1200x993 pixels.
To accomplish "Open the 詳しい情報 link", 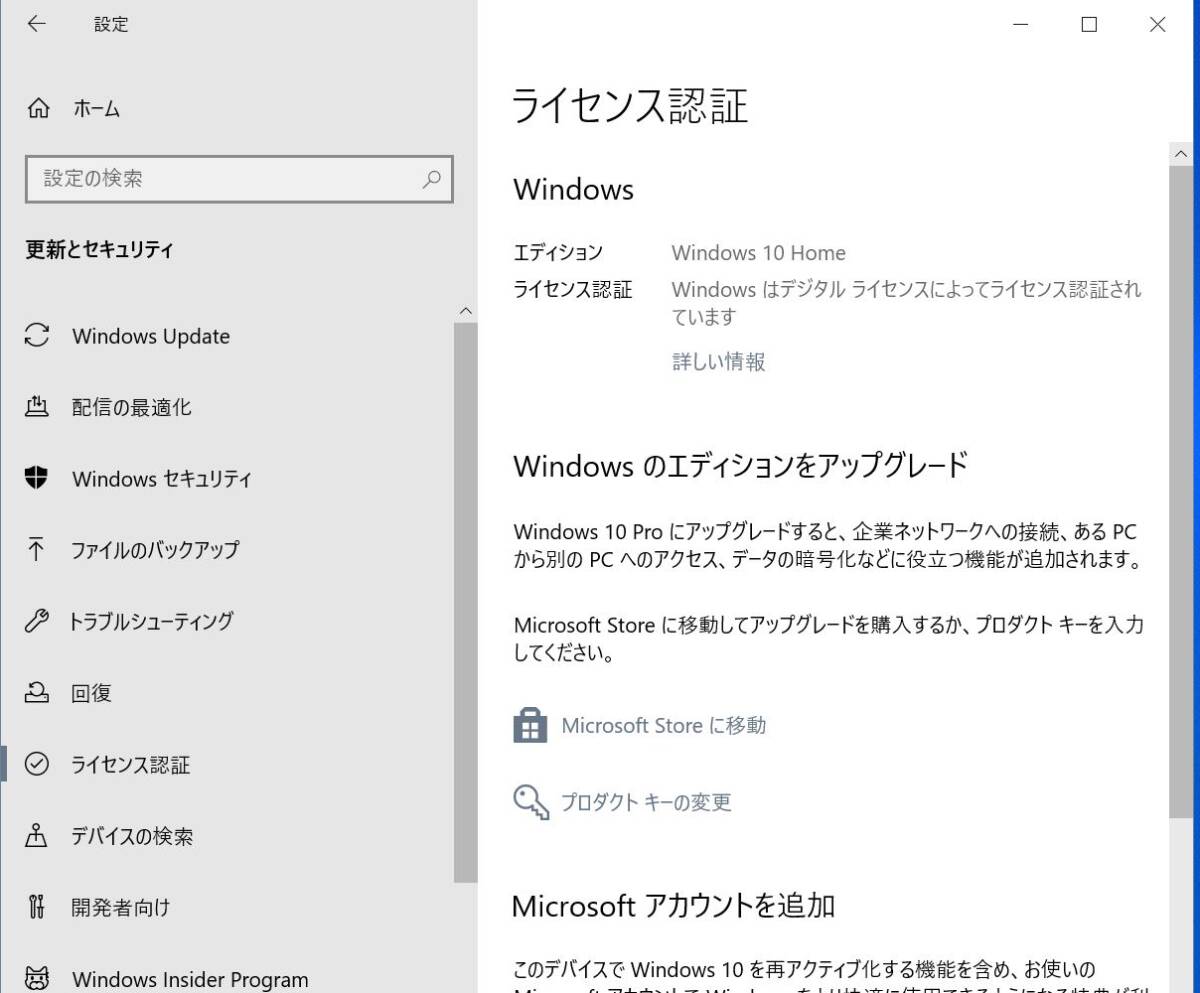I will pyautogui.click(x=718, y=361).
